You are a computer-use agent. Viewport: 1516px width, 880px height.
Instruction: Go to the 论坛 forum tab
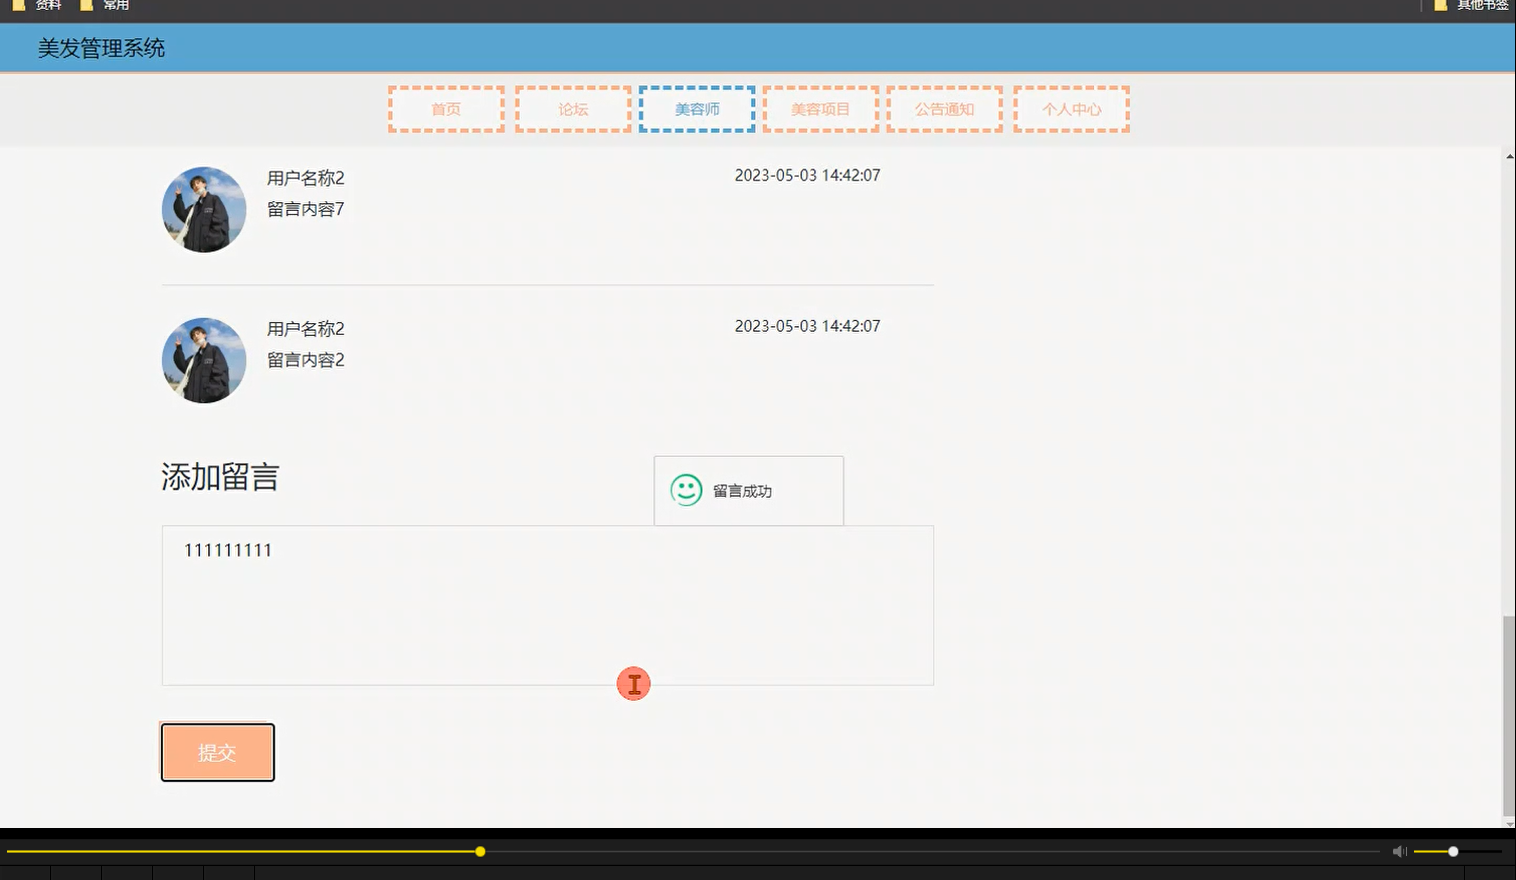pos(573,109)
